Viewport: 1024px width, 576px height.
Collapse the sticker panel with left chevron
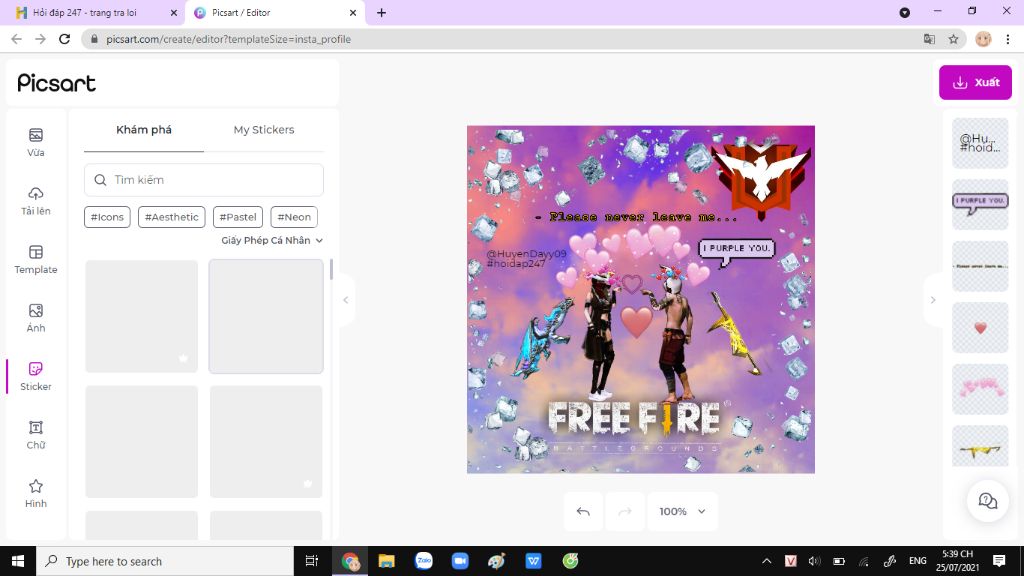[346, 300]
